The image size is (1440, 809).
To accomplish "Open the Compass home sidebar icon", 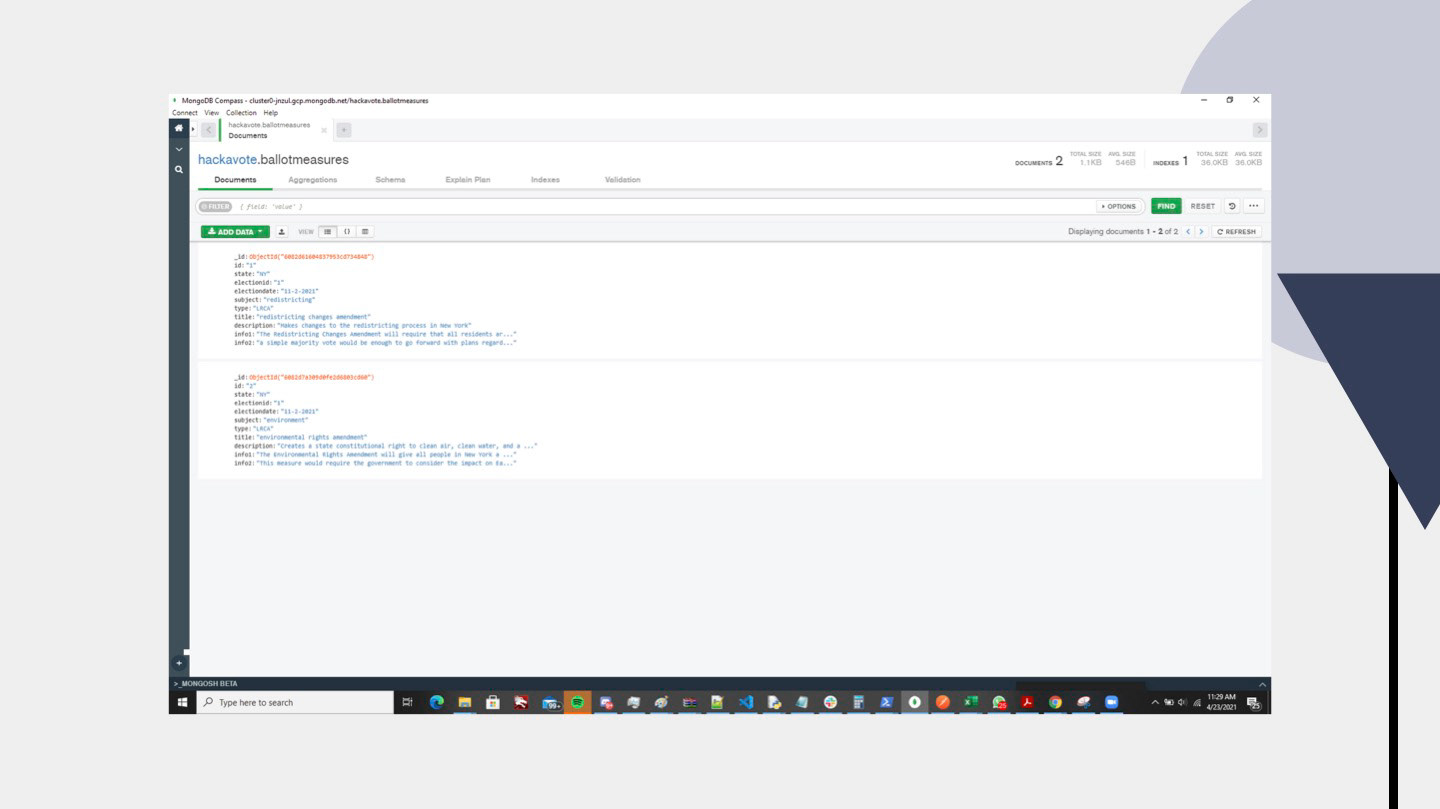I will pyautogui.click(x=179, y=129).
